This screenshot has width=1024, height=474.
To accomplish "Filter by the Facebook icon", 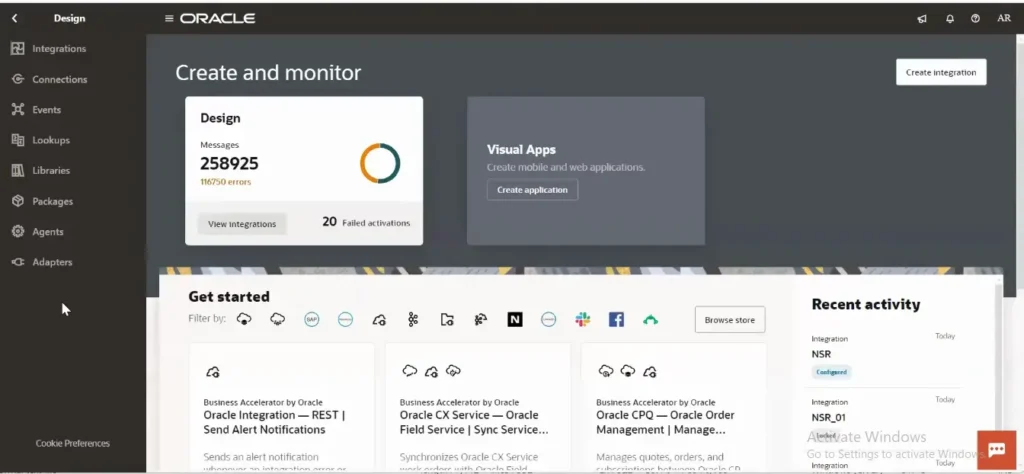I will (616, 319).
